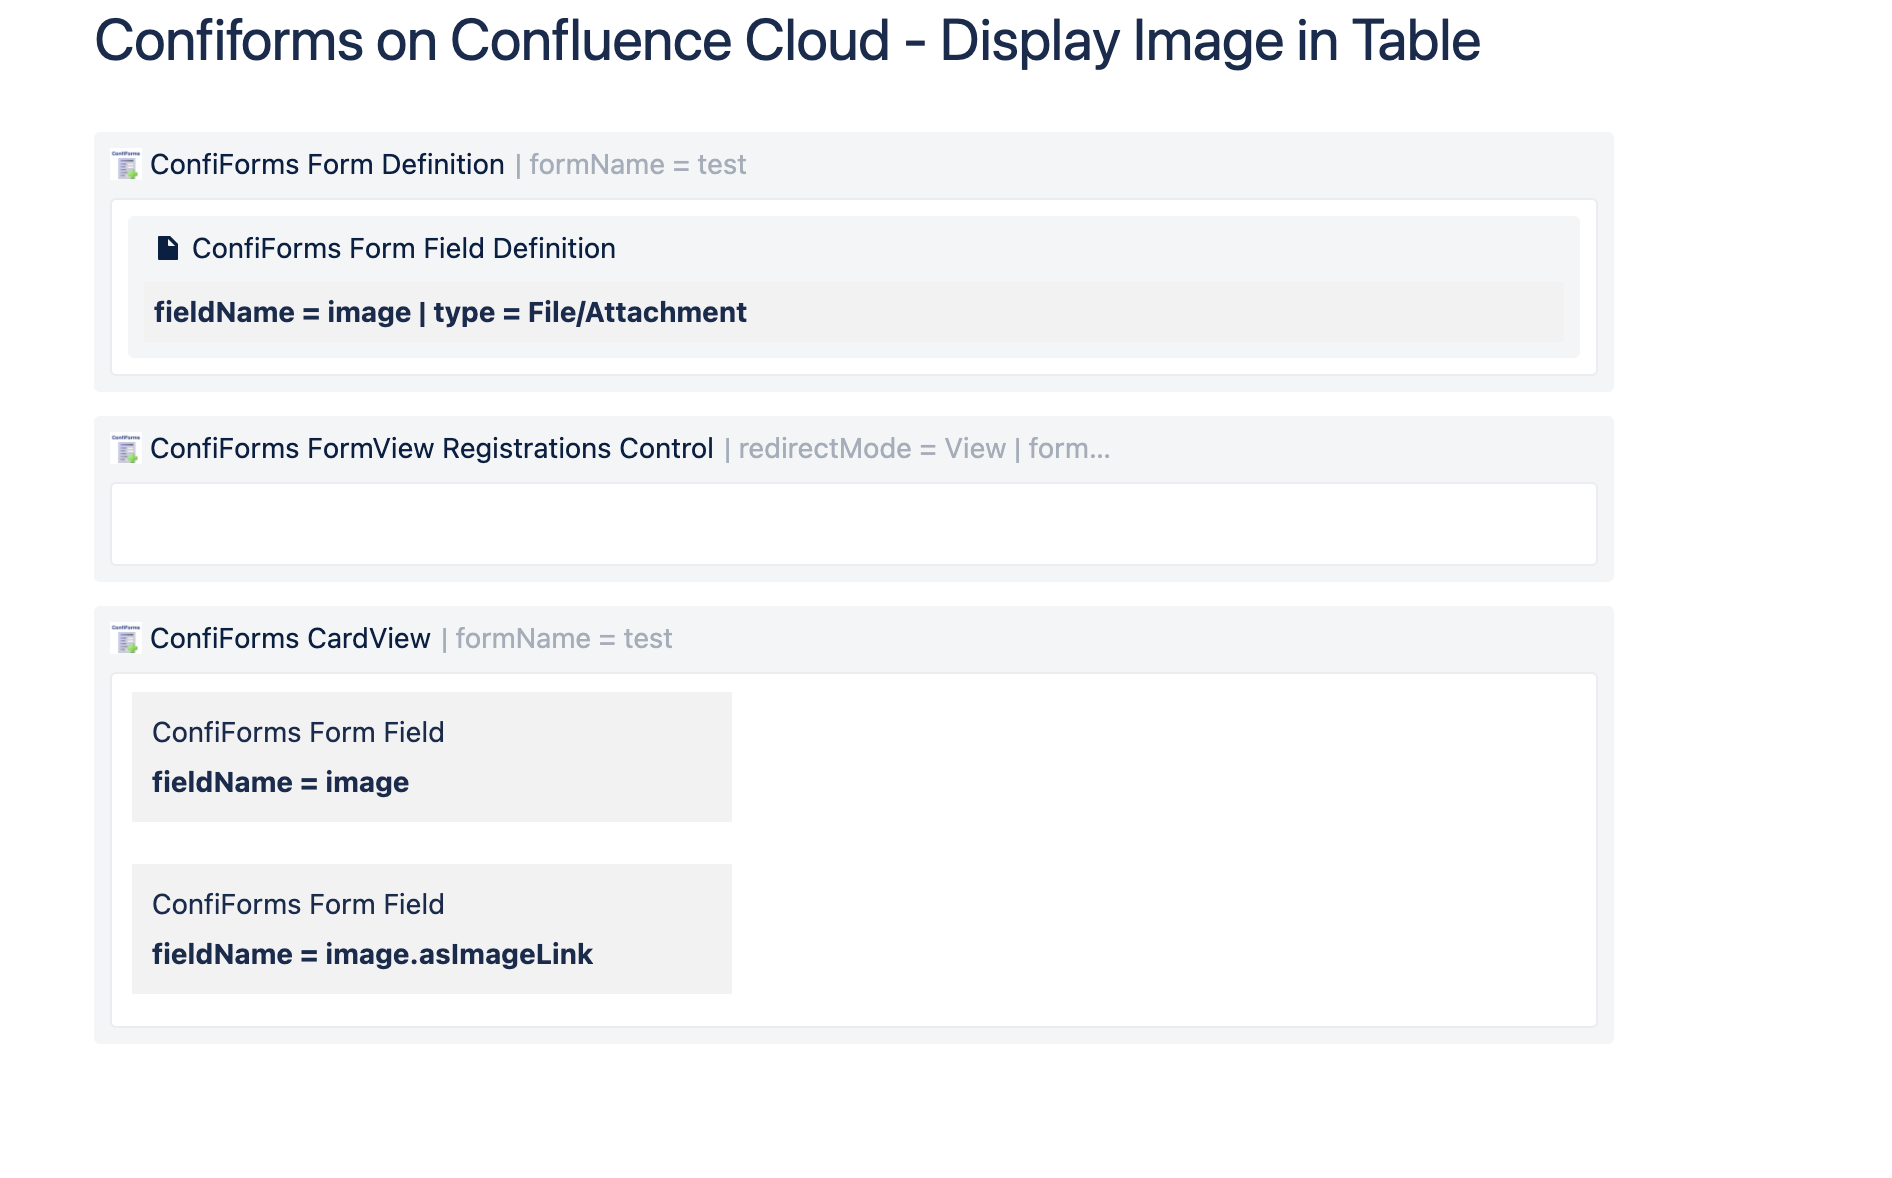1892x1178 pixels.
Task: Expand the redirectMode = View parameter details
Action: coord(871,449)
